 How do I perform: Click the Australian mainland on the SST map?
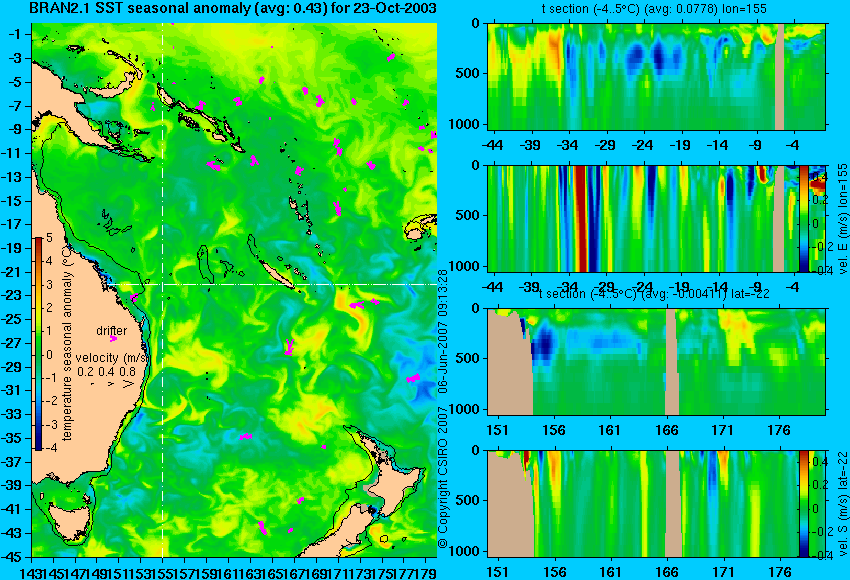coord(81,304)
